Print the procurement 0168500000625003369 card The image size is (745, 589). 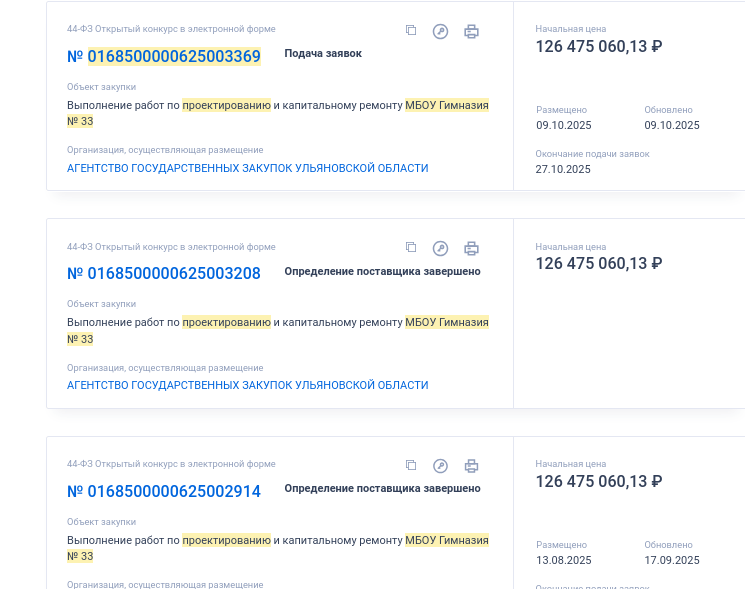pos(472,31)
